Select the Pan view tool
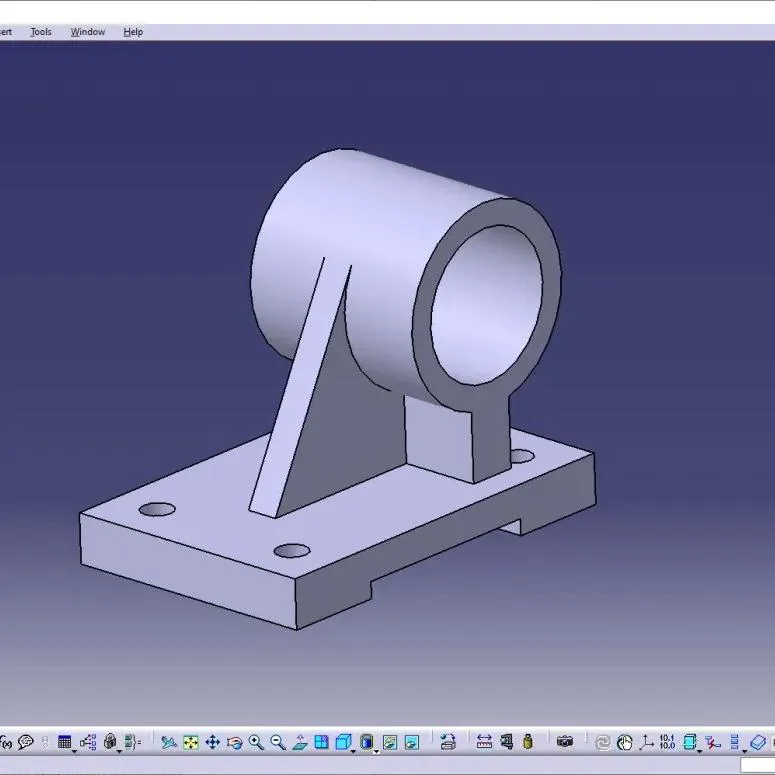This screenshot has height=775, width=775. (213, 742)
